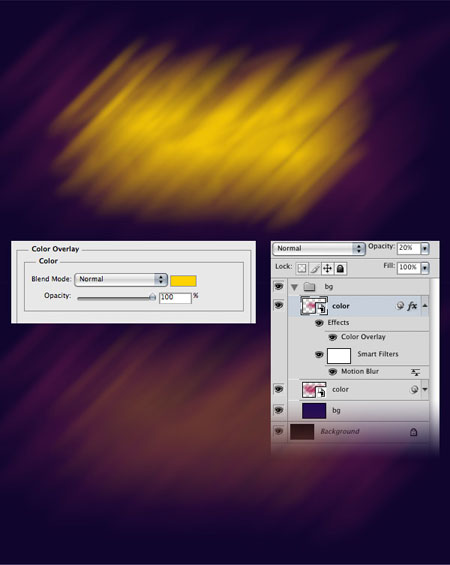Collapse effects arrow on selected color layer

click(425, 306)
